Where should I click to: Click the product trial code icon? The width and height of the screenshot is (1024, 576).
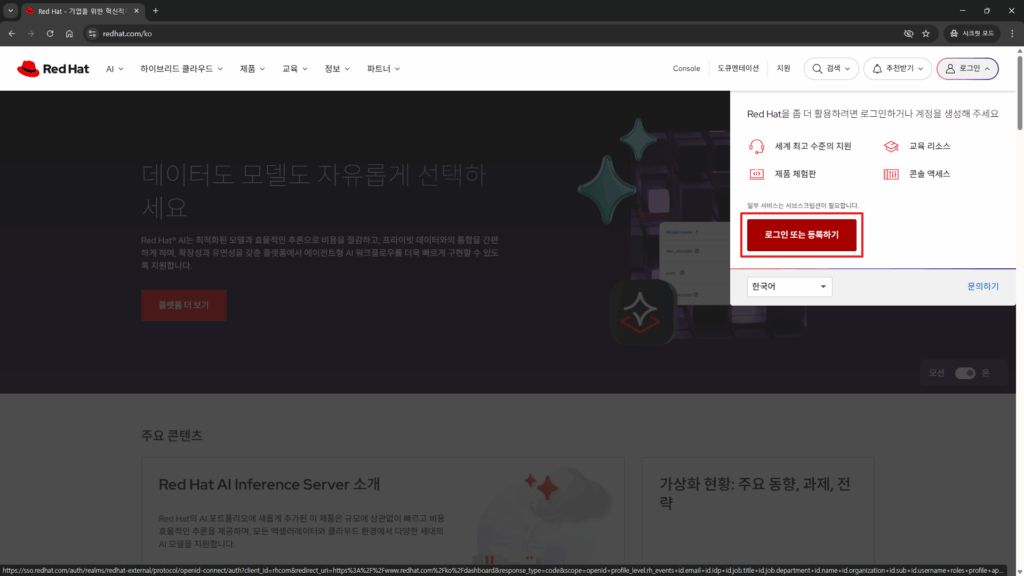(x=756, y=174)
